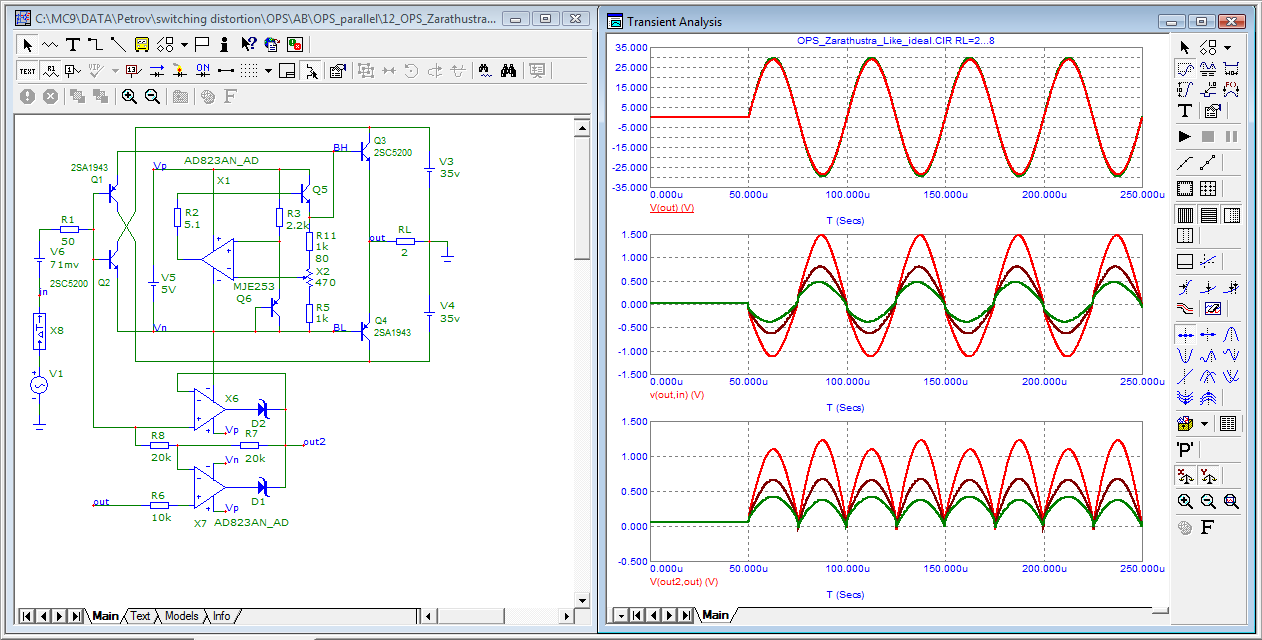The image size is (1262, 640).
Task: Open the graphics dropdown in analysis toolbar
Action: pyautogui.click(x=1227, y=47)
